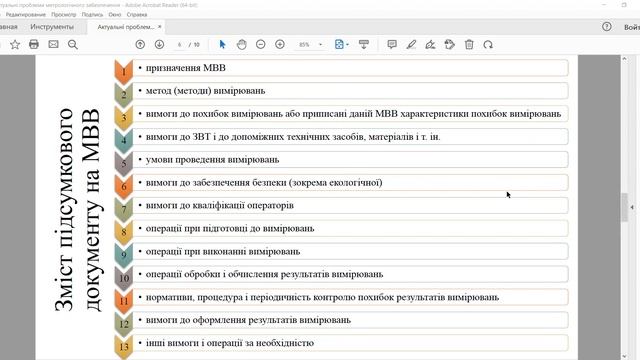Image resolution: width=640 pixels, height=360 pixels.
Task: Go to the next page arrow
Action: coord(159,44)
